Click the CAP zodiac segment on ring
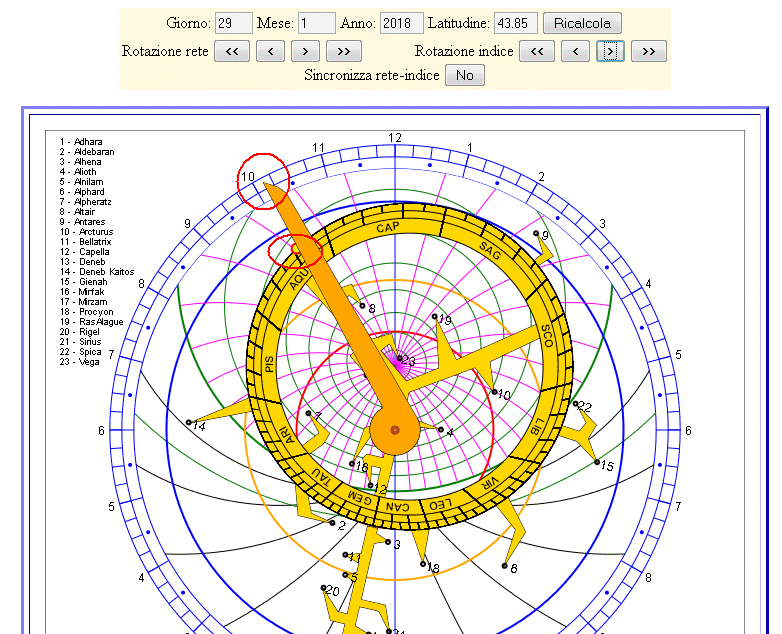This screenshot has height=634, width=782. (388, 228)
